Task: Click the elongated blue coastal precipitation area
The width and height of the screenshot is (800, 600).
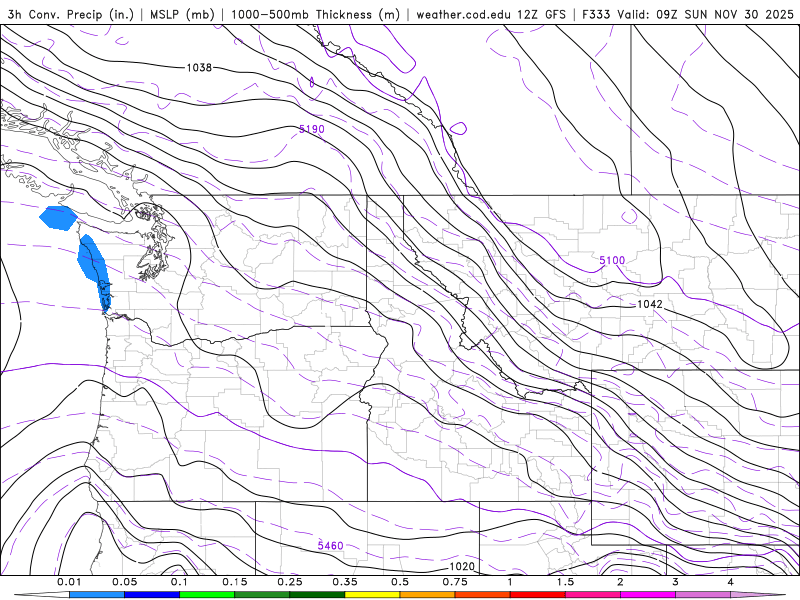Action: click(x=93, y=271)
